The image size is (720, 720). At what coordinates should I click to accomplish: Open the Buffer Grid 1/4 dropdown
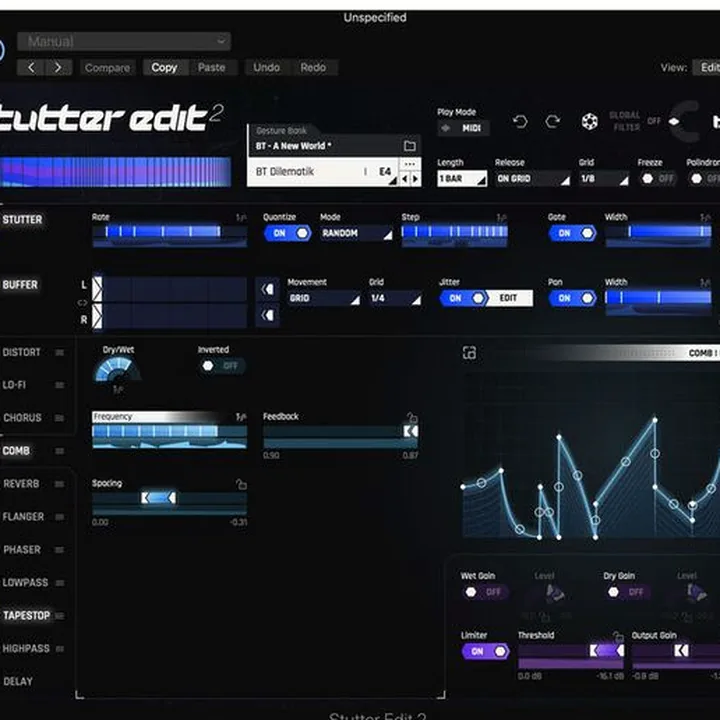pyautogui.click(x=395, y=298)
